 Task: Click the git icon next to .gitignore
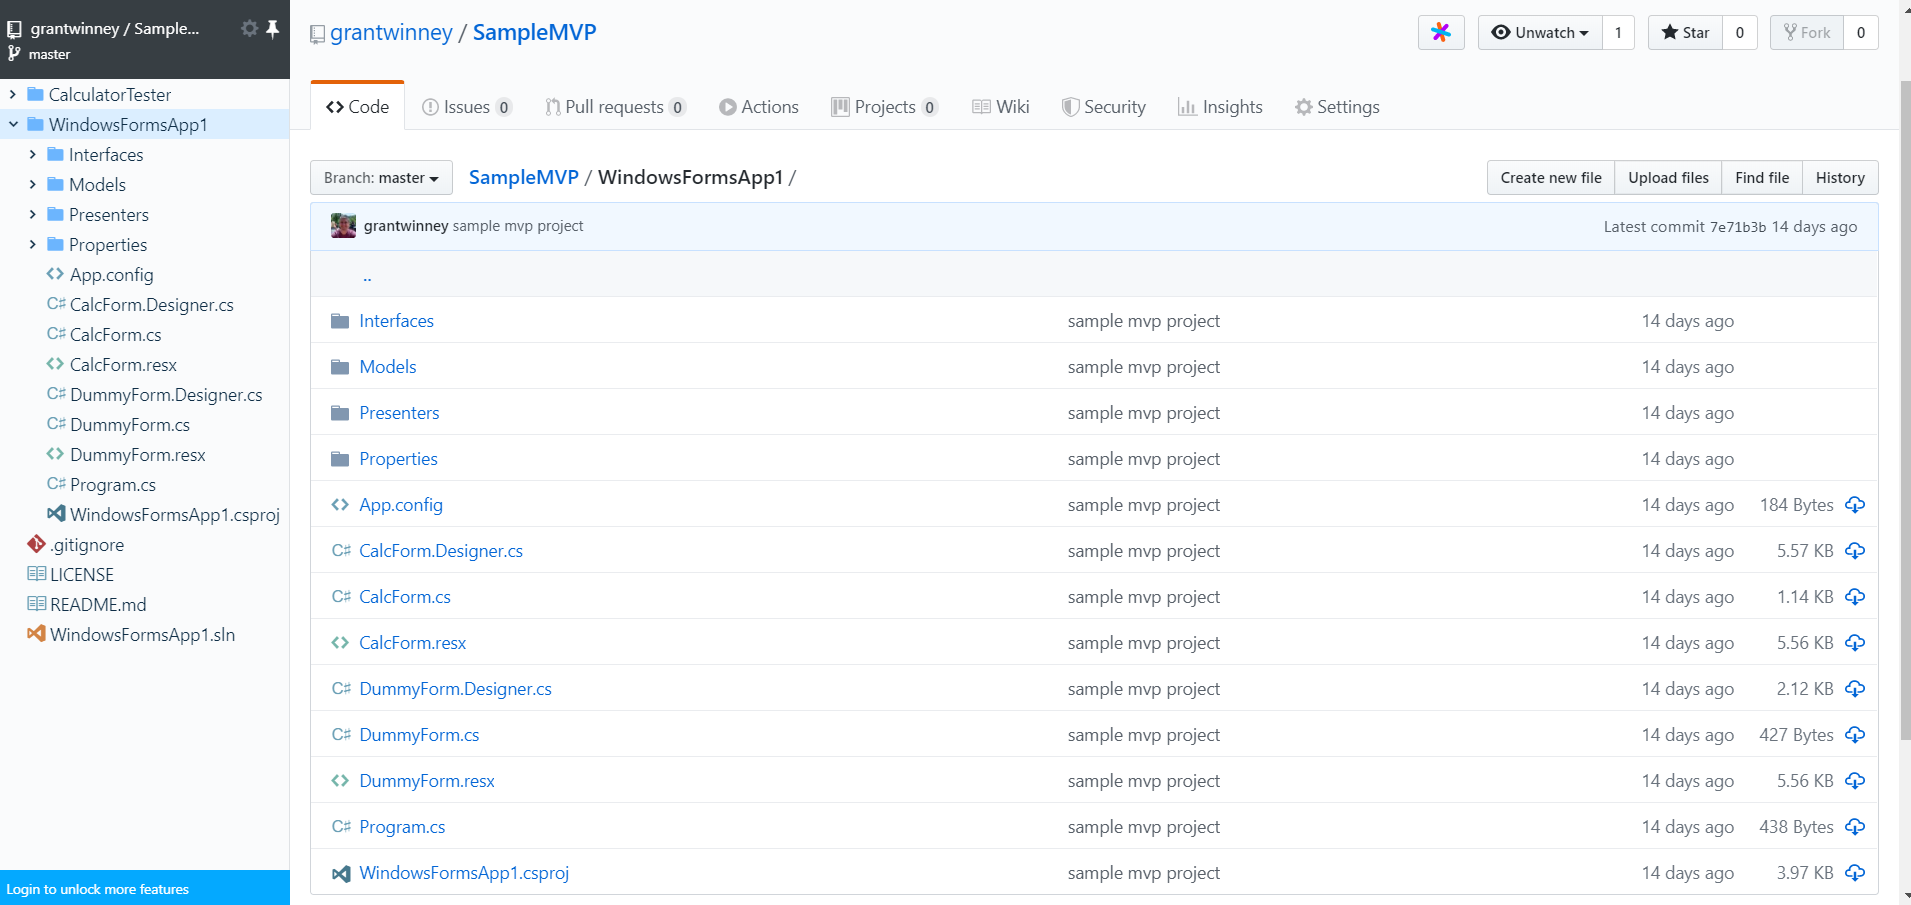36,544
